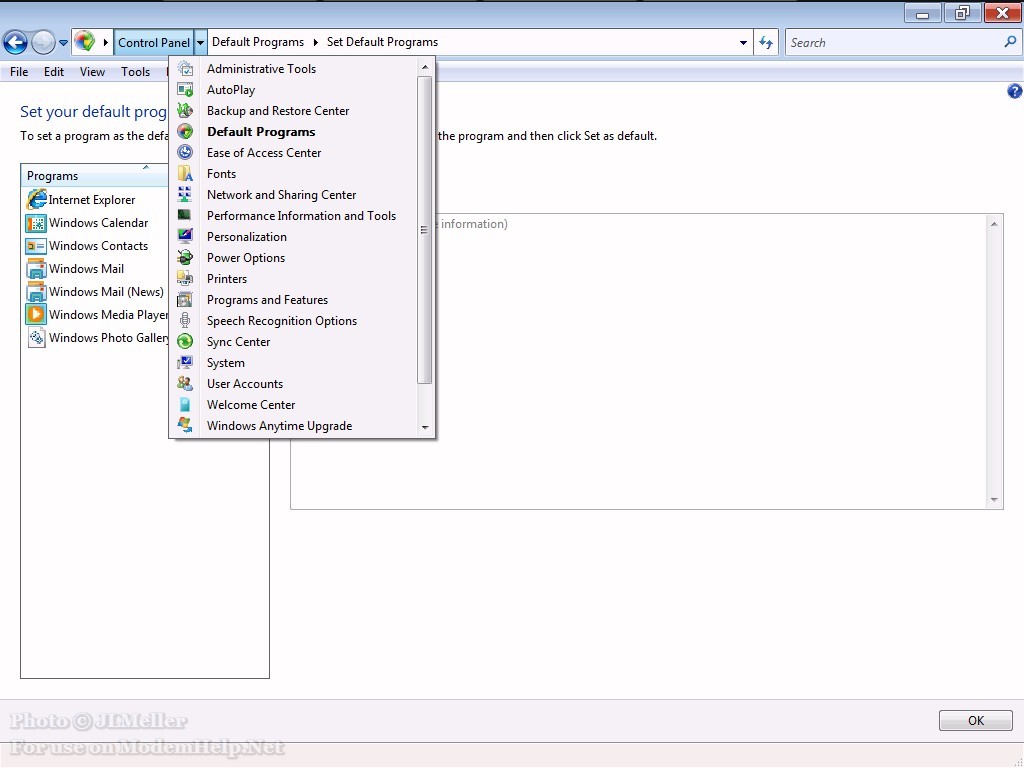Click the Set Default Programs breadcrumb

382,42
